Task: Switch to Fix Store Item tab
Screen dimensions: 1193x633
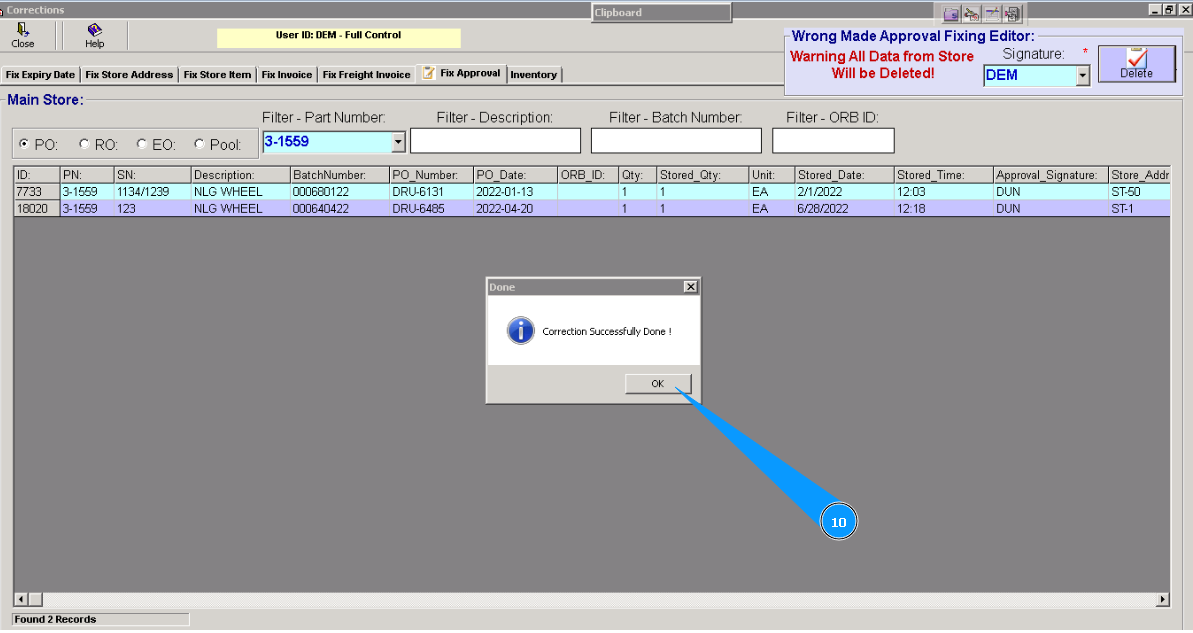Action: coord(217,75)
